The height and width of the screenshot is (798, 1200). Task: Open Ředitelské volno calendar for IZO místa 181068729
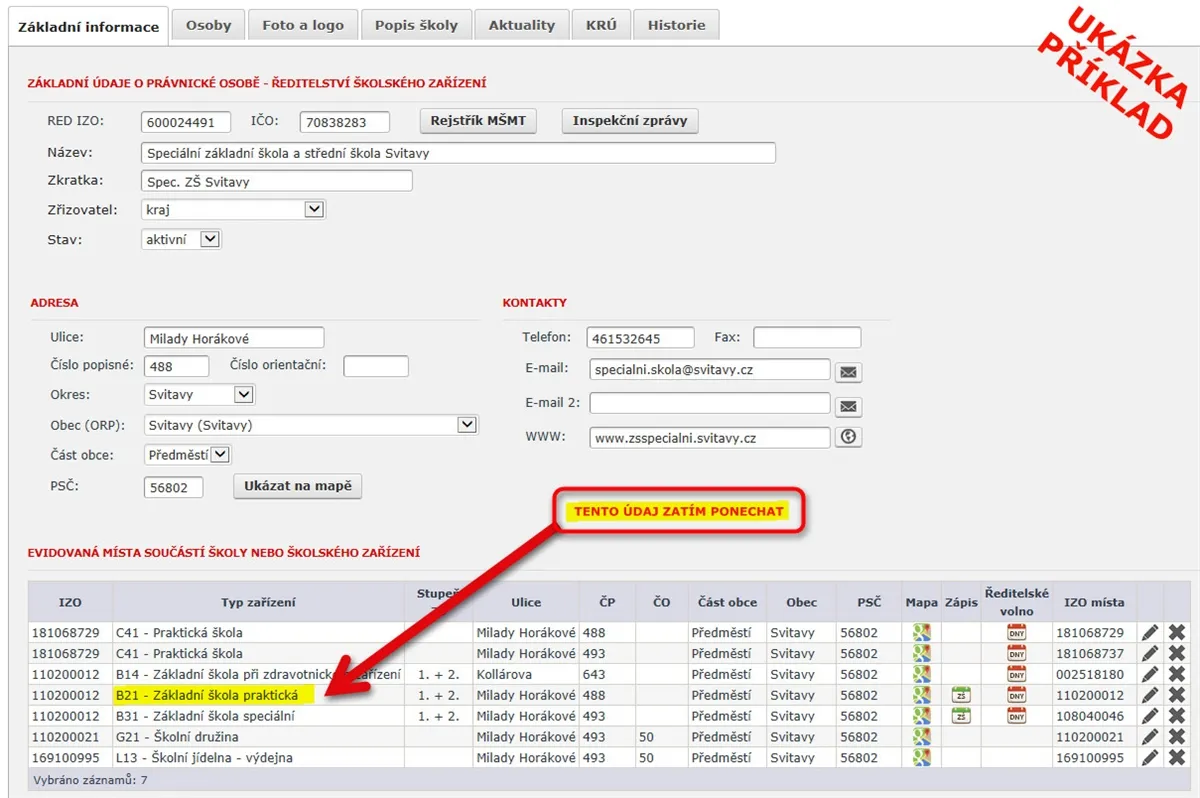(1016, 632)
